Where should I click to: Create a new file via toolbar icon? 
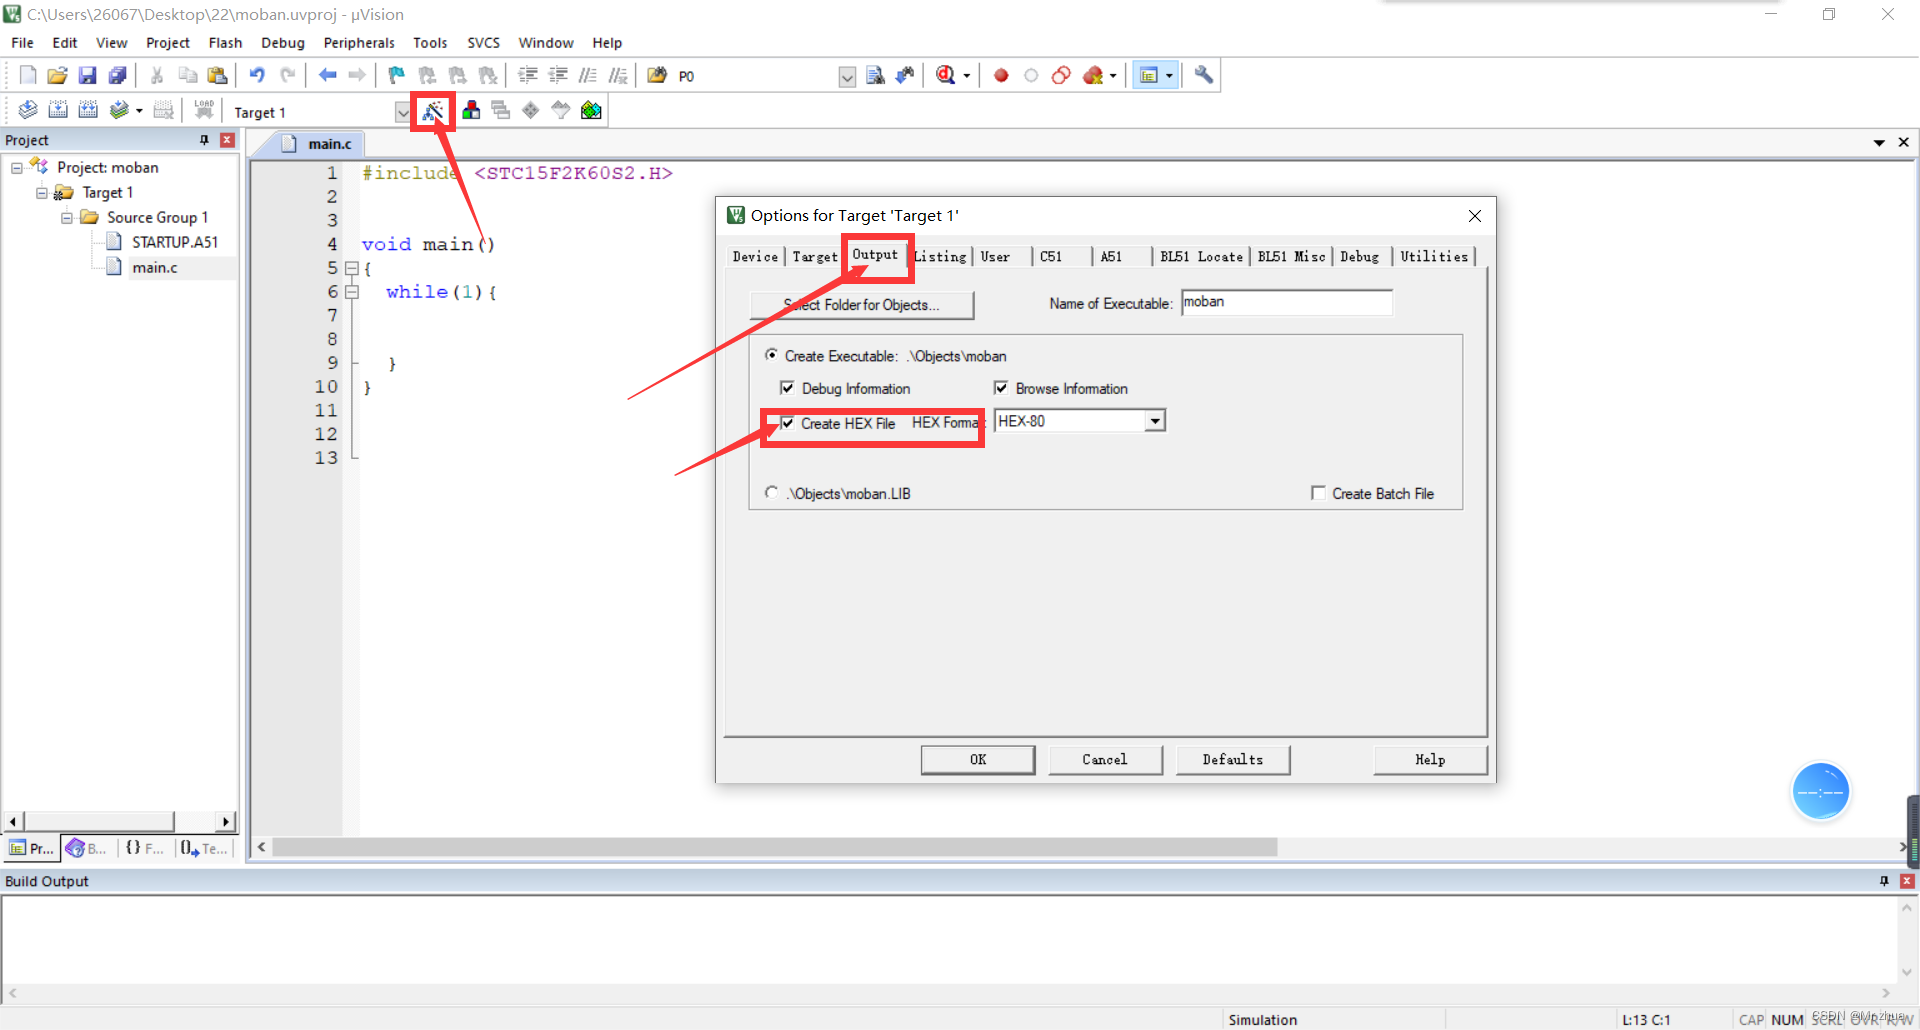point(28,75)
